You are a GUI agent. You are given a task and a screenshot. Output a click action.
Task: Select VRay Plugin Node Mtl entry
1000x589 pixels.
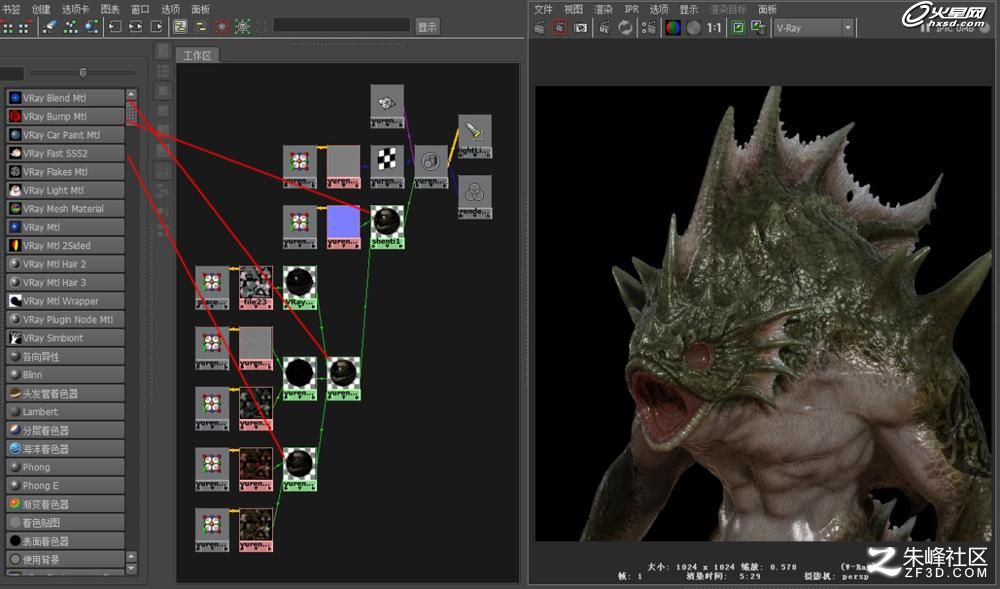click(x=65, y=319)
